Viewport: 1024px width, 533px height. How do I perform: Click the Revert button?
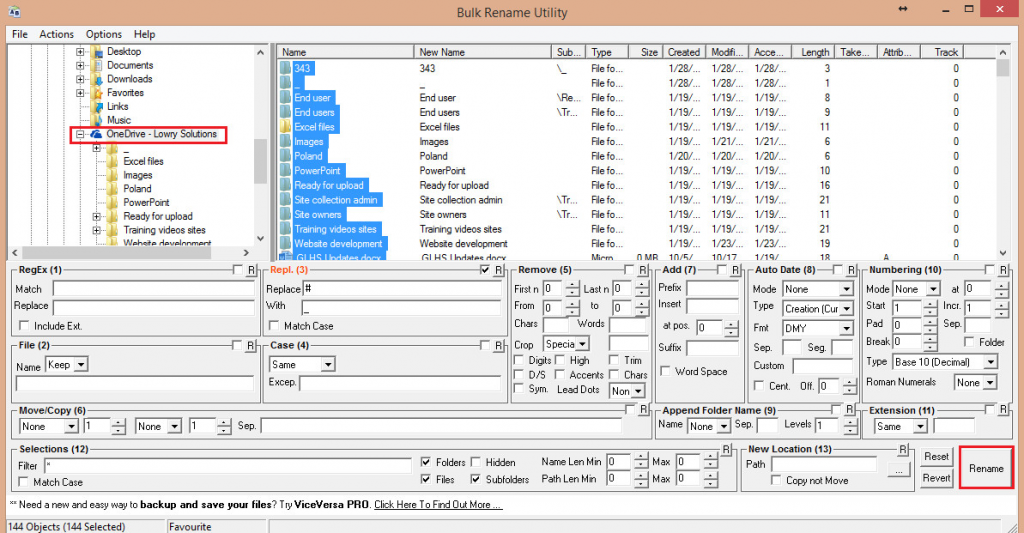coord(936,478)
